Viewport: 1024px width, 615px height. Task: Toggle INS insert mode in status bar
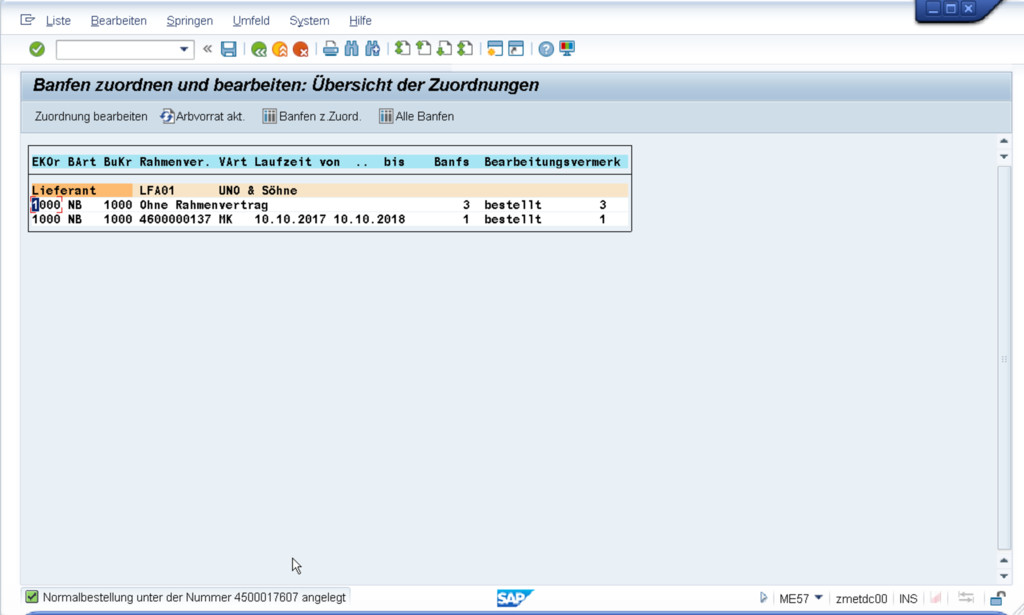(x=908, y=598)
